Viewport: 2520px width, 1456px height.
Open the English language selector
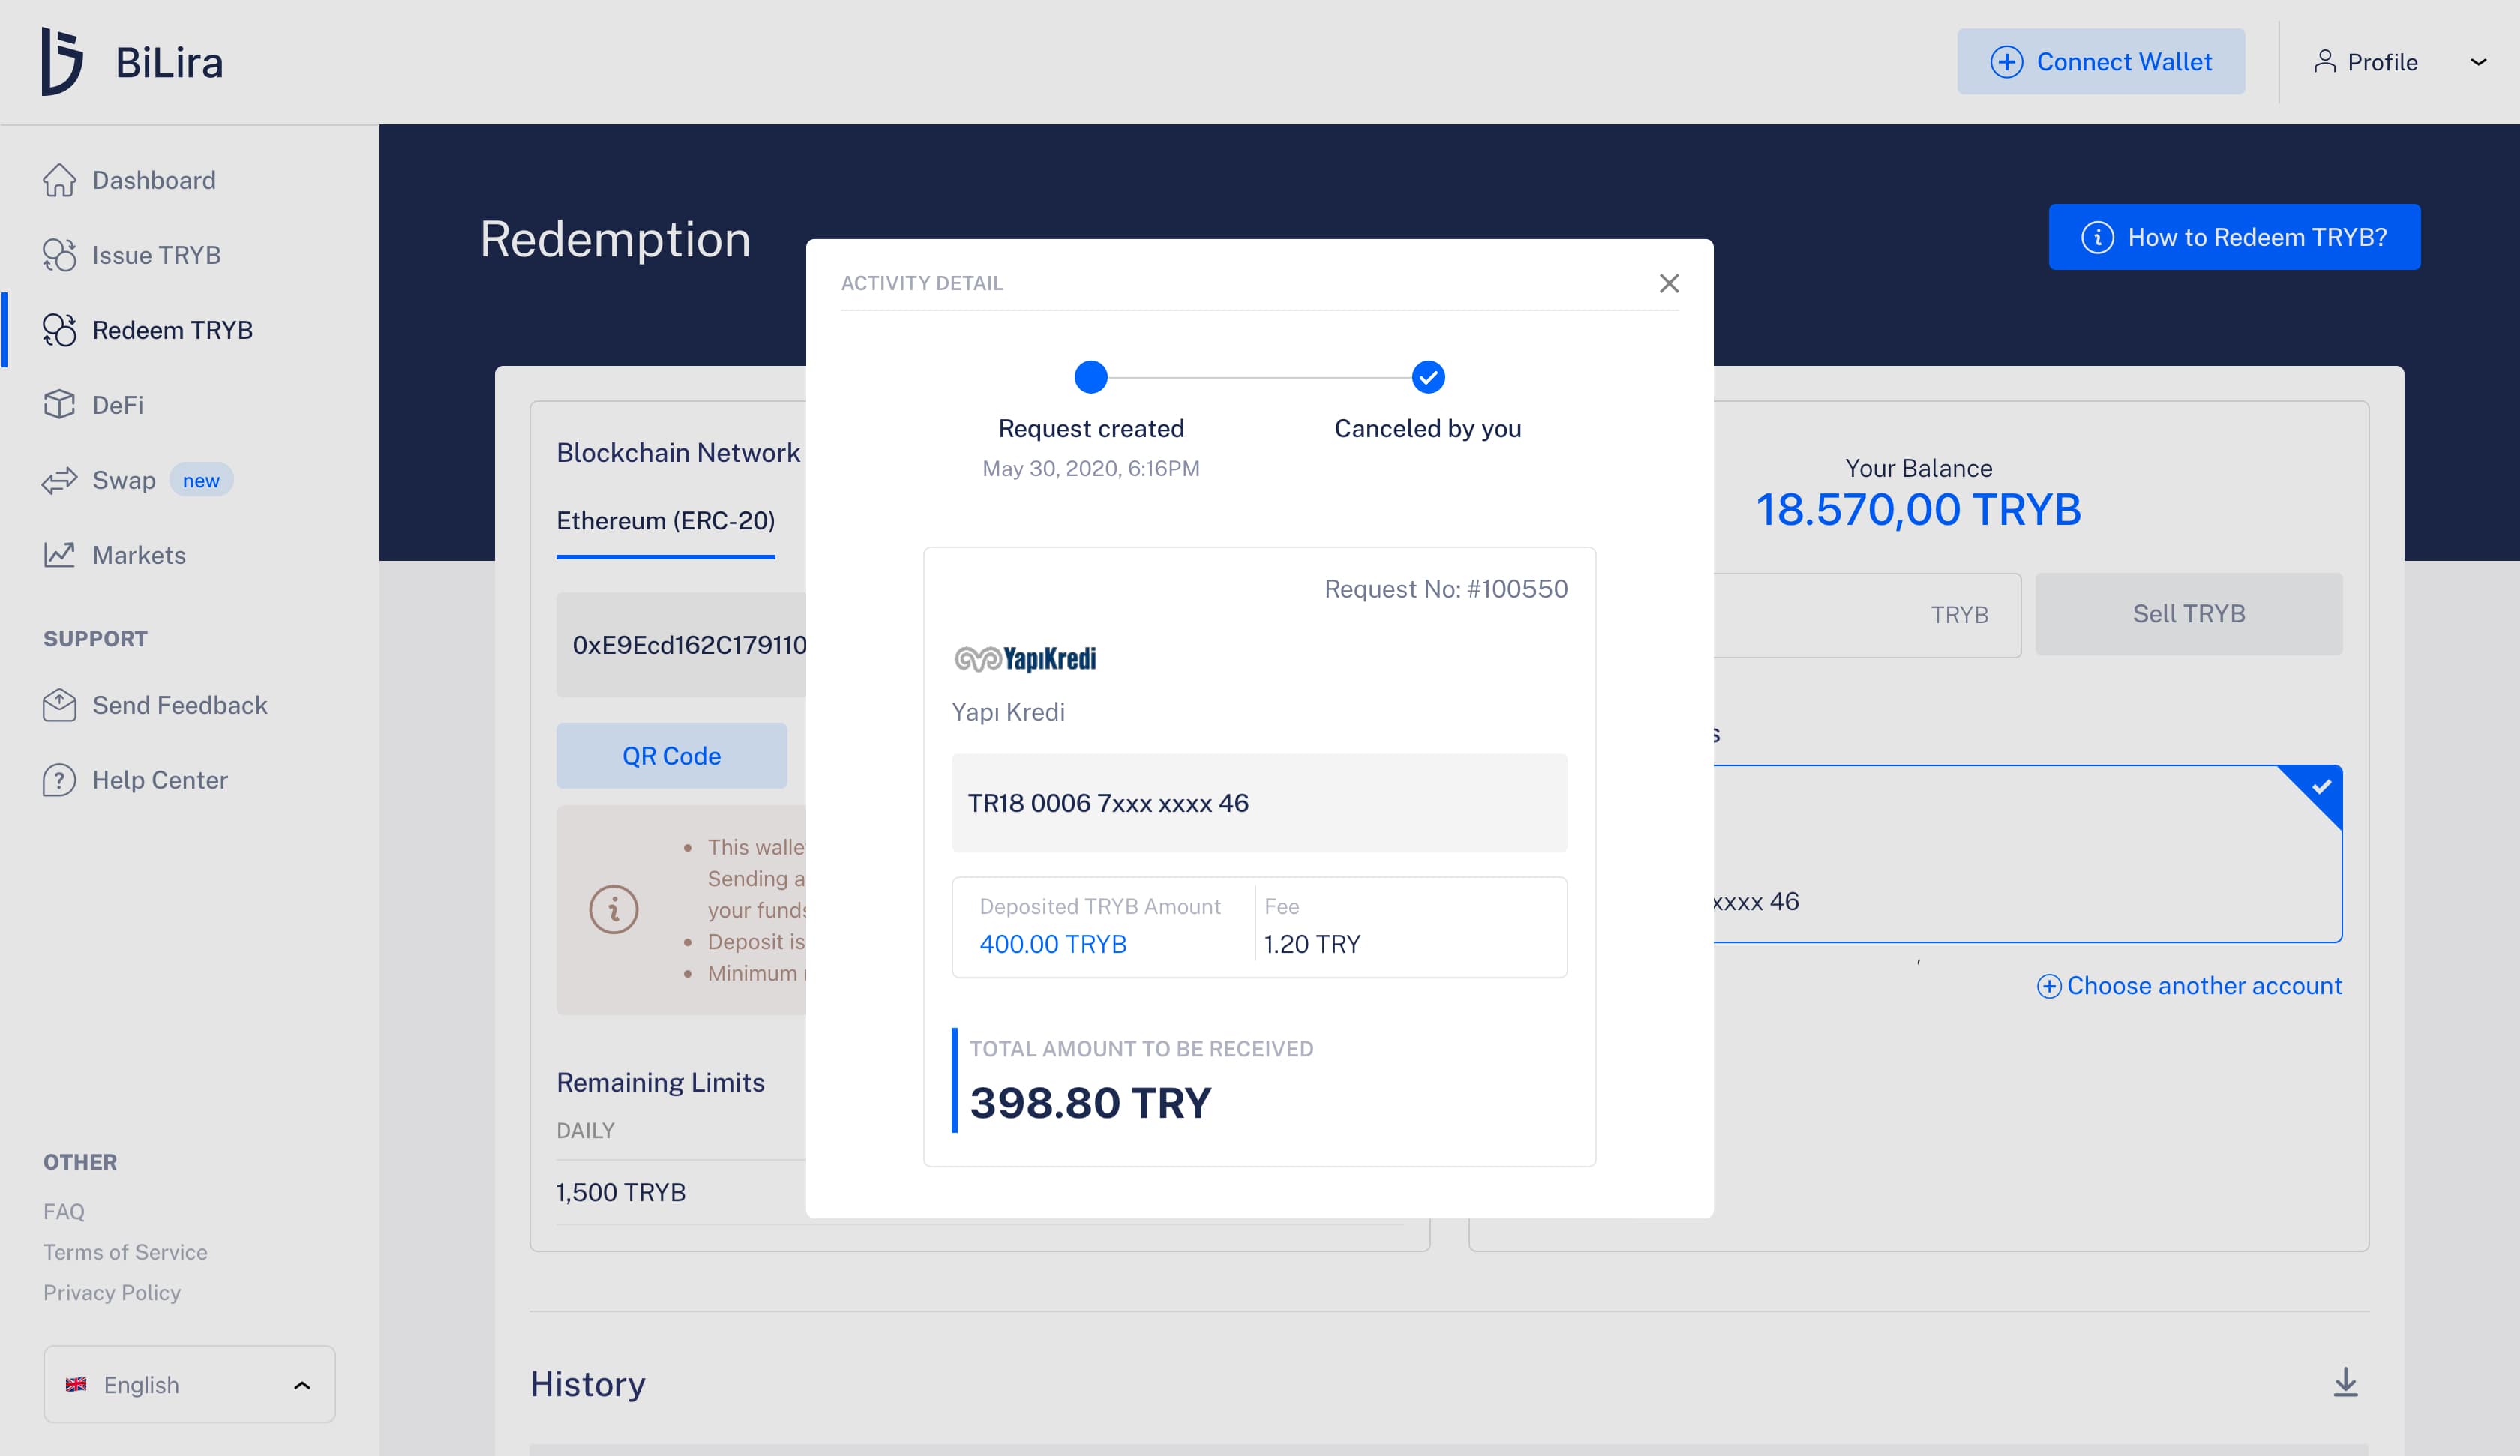189,1384
